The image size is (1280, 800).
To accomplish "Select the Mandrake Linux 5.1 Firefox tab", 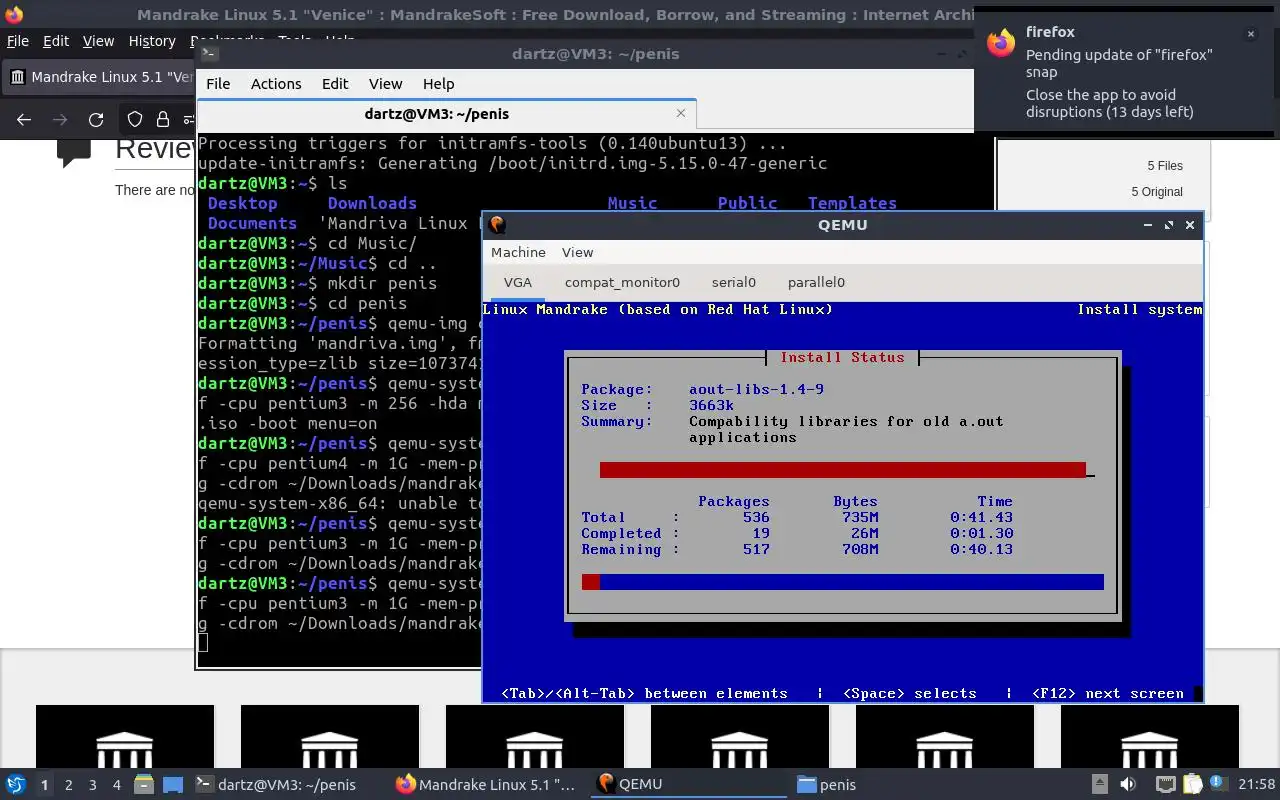I will pos(100,77).
